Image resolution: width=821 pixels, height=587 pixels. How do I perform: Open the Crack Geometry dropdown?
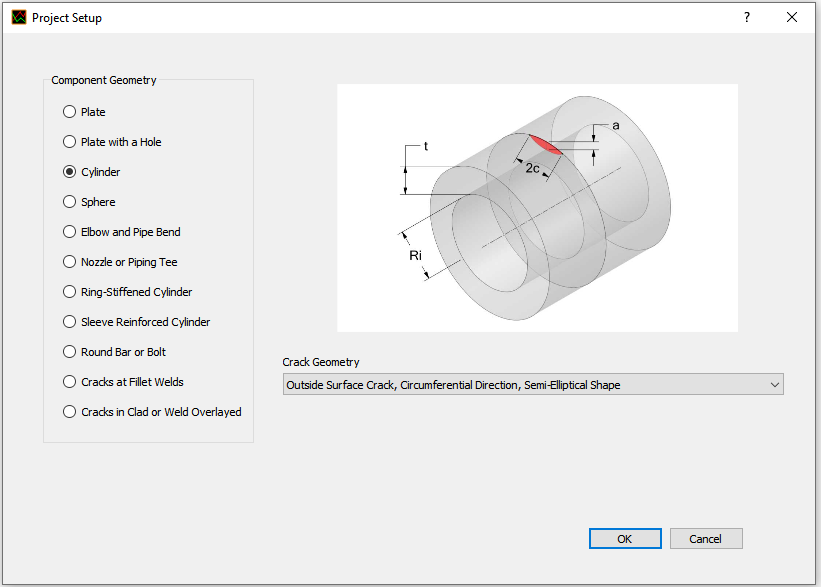(x=520, y=385)
